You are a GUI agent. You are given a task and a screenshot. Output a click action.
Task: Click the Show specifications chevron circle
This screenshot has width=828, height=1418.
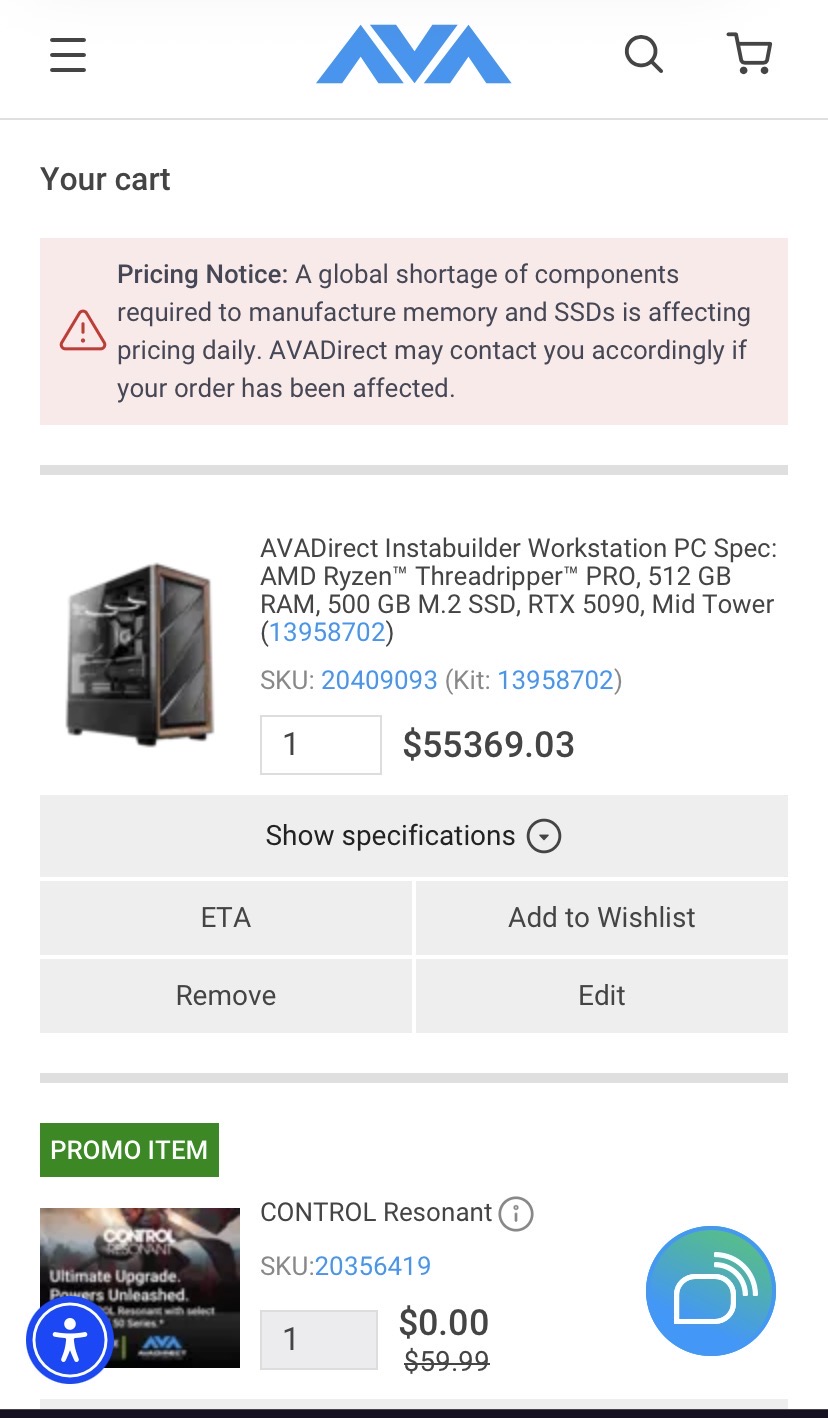click(544, 836)
